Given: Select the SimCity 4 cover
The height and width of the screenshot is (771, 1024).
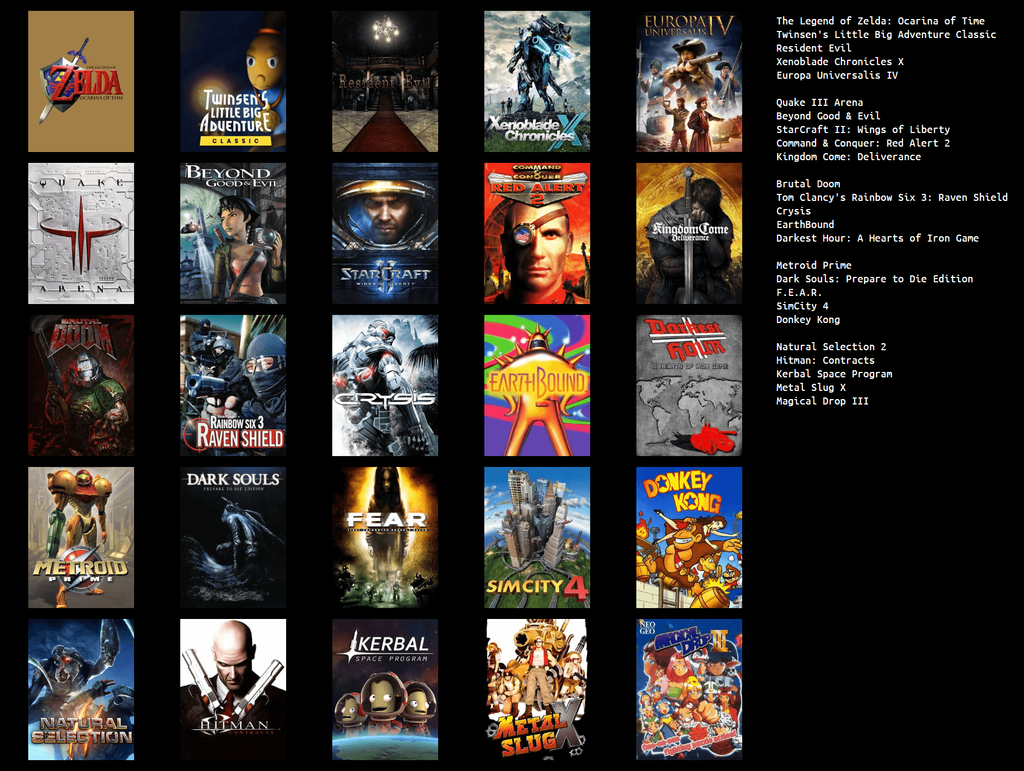Looking at the screenshot, I should [x=537, y=537].
